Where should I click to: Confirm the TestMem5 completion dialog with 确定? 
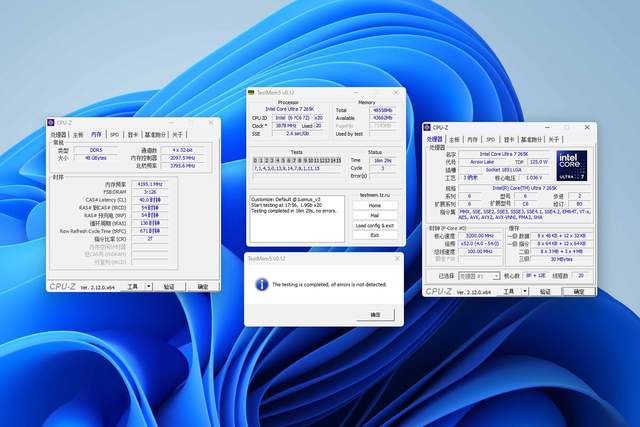coord(376,315)
